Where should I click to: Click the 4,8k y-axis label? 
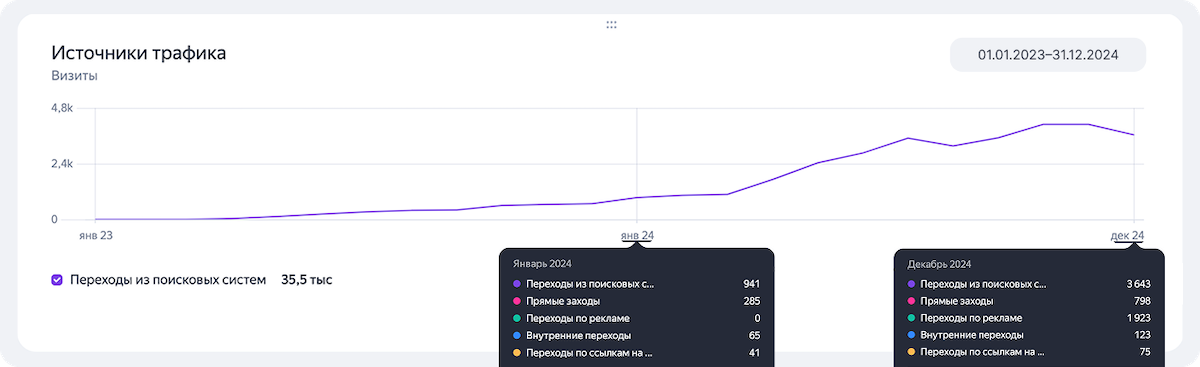(61, 107)
